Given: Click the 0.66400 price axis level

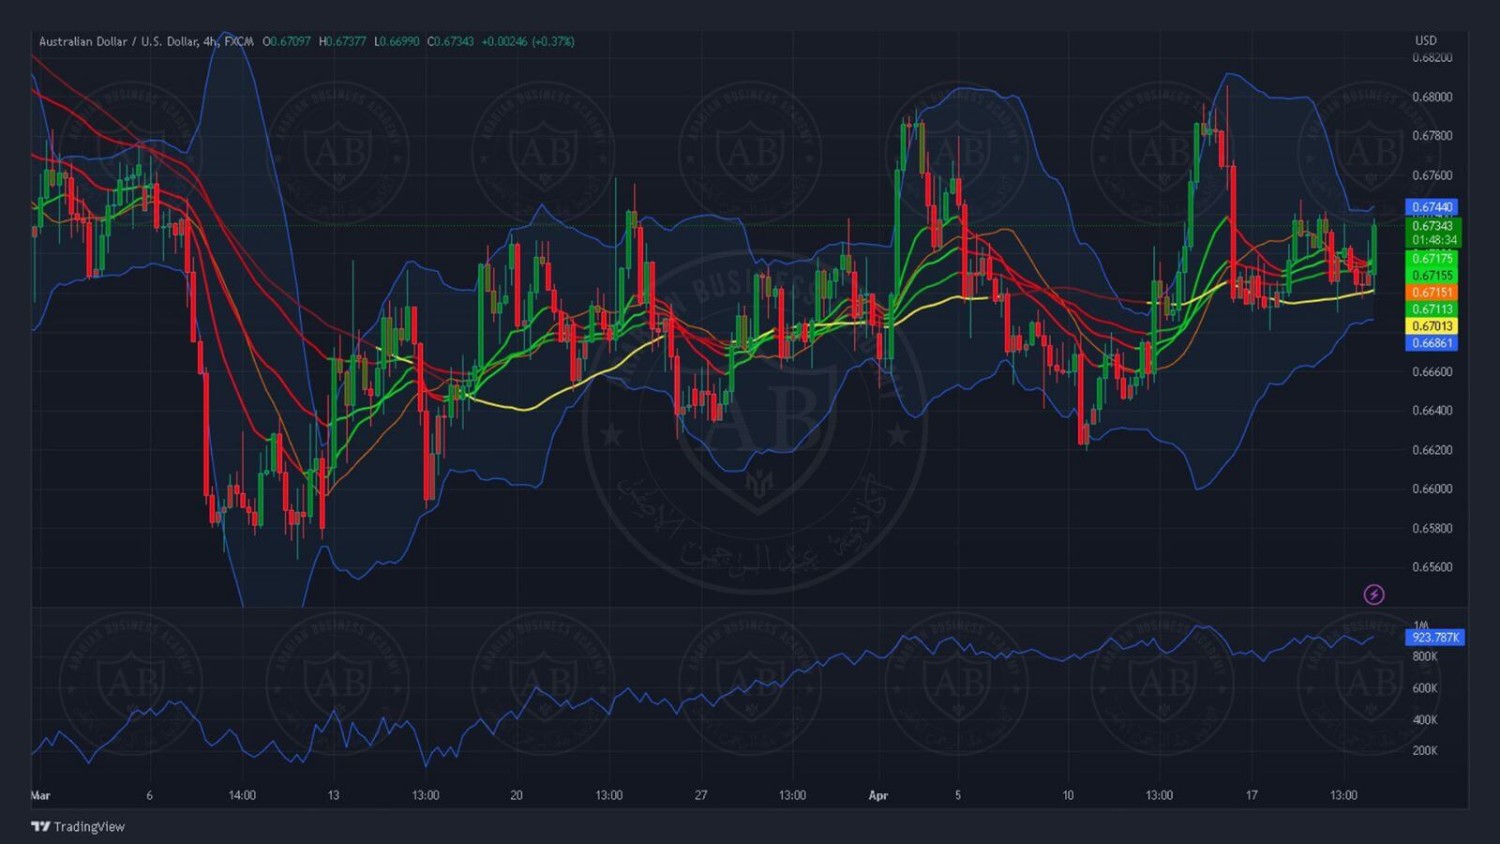Looking at the screenshot, I should pos(1432,410).
